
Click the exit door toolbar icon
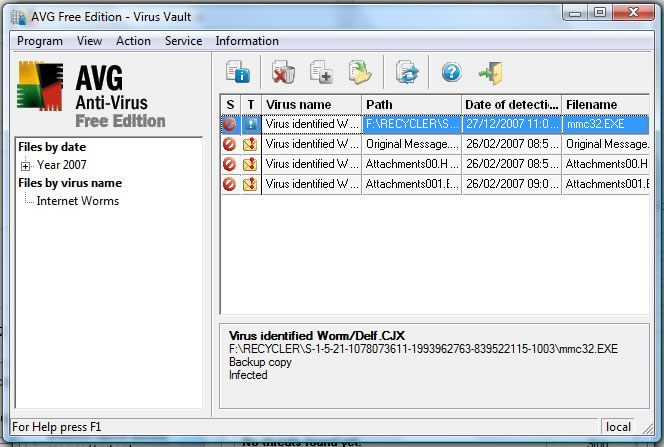(491, 73)
